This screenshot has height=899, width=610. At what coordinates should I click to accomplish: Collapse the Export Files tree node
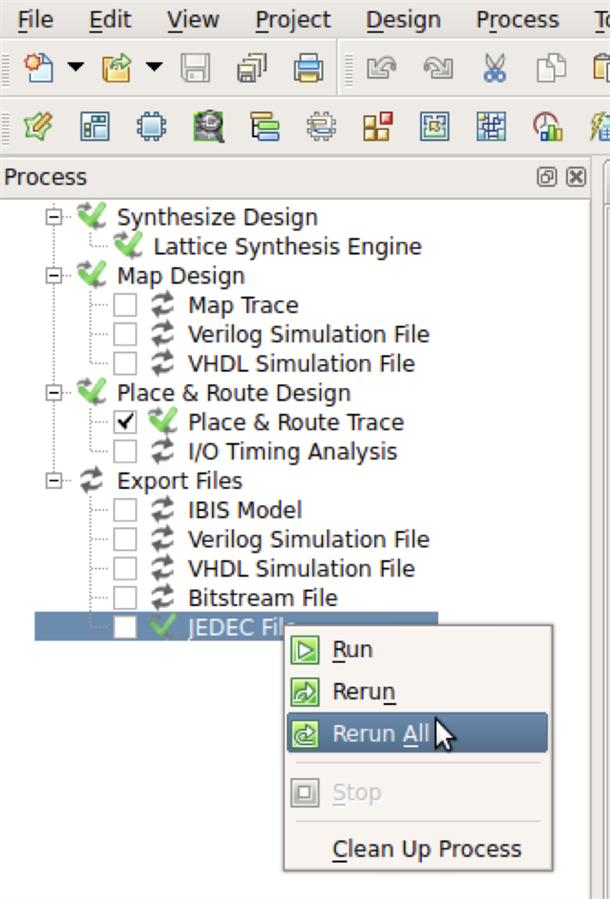53,481
